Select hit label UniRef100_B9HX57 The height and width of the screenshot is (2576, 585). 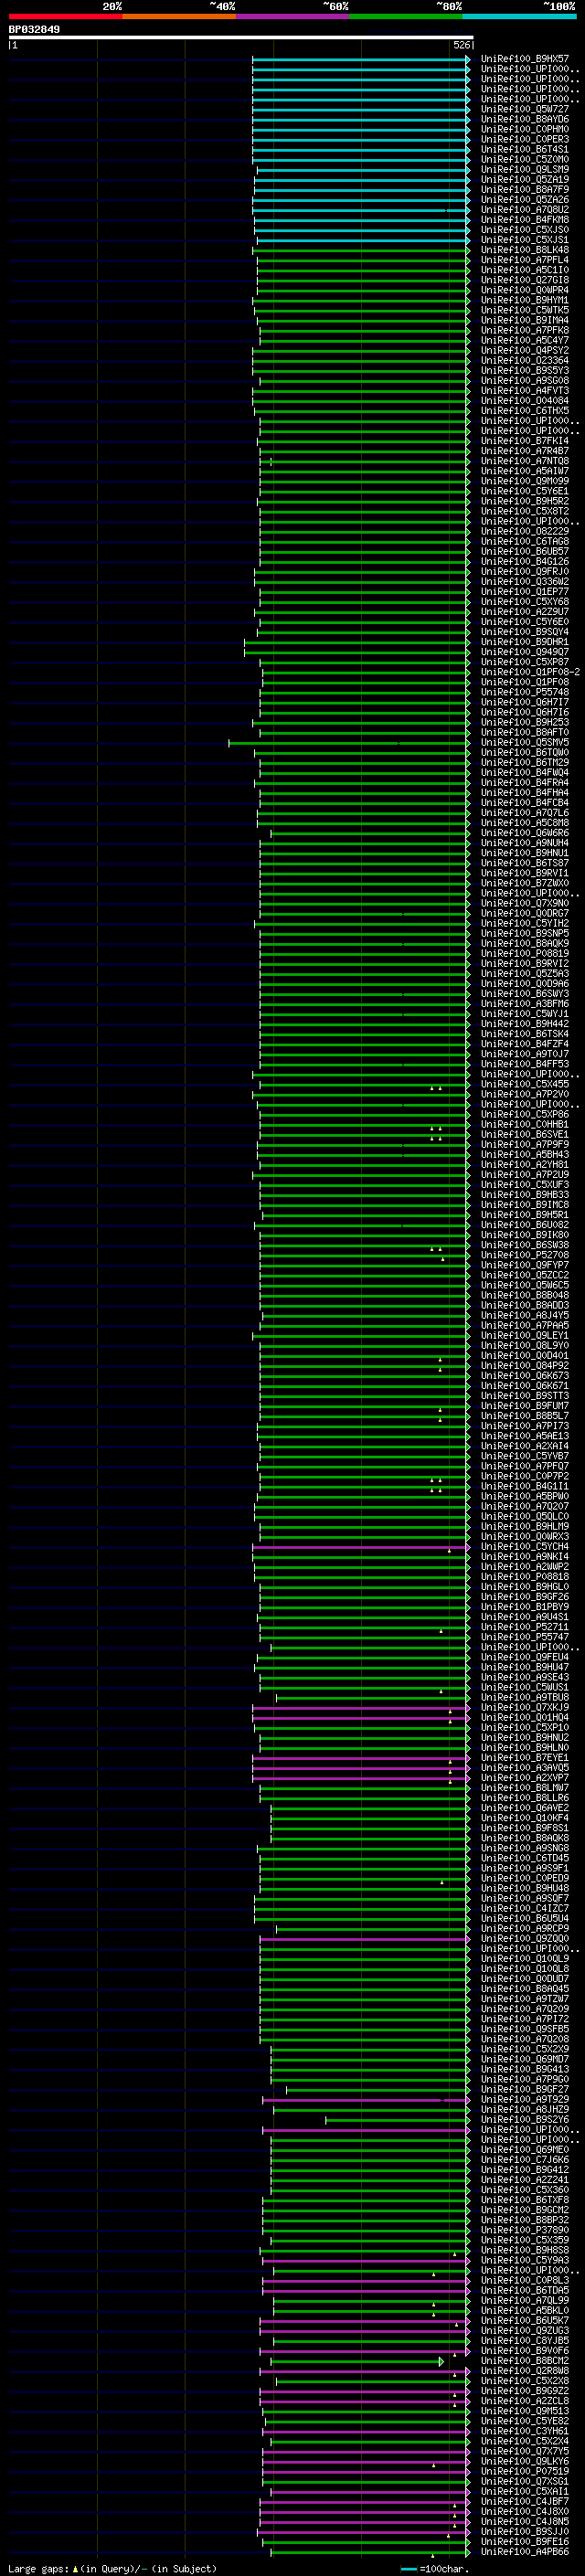[x=524, y=59]
